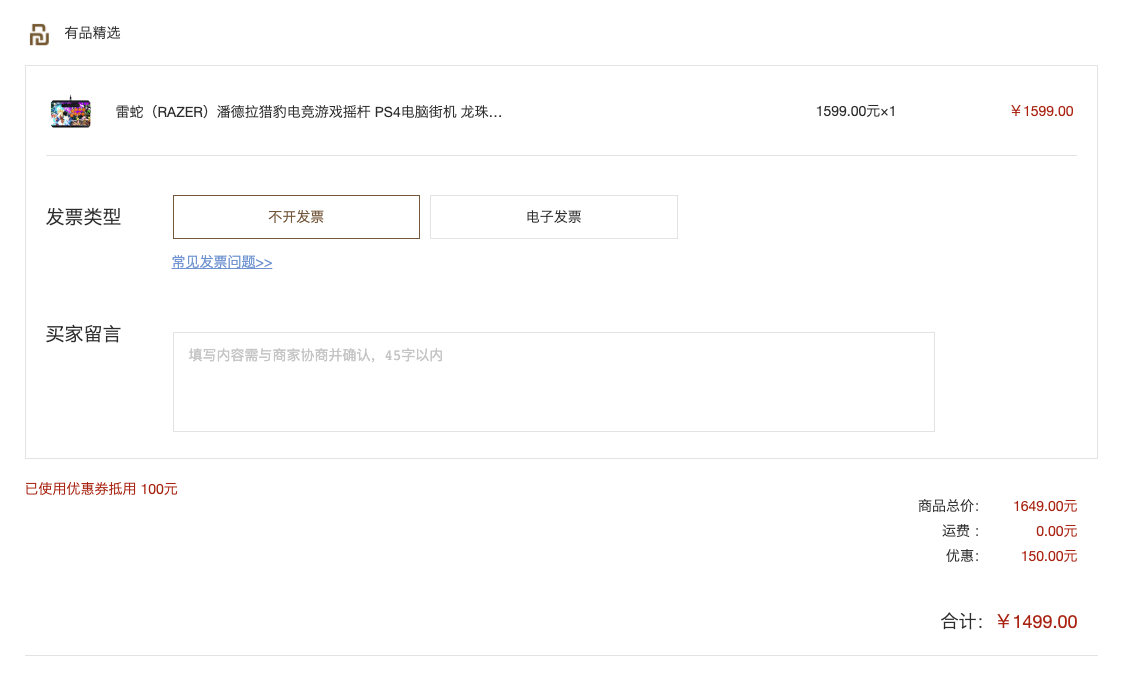The height and width of the screenshot is (698, 1127).
Task: Click the ￥1599.00 item subtotal
Action: click(1041, 111)
